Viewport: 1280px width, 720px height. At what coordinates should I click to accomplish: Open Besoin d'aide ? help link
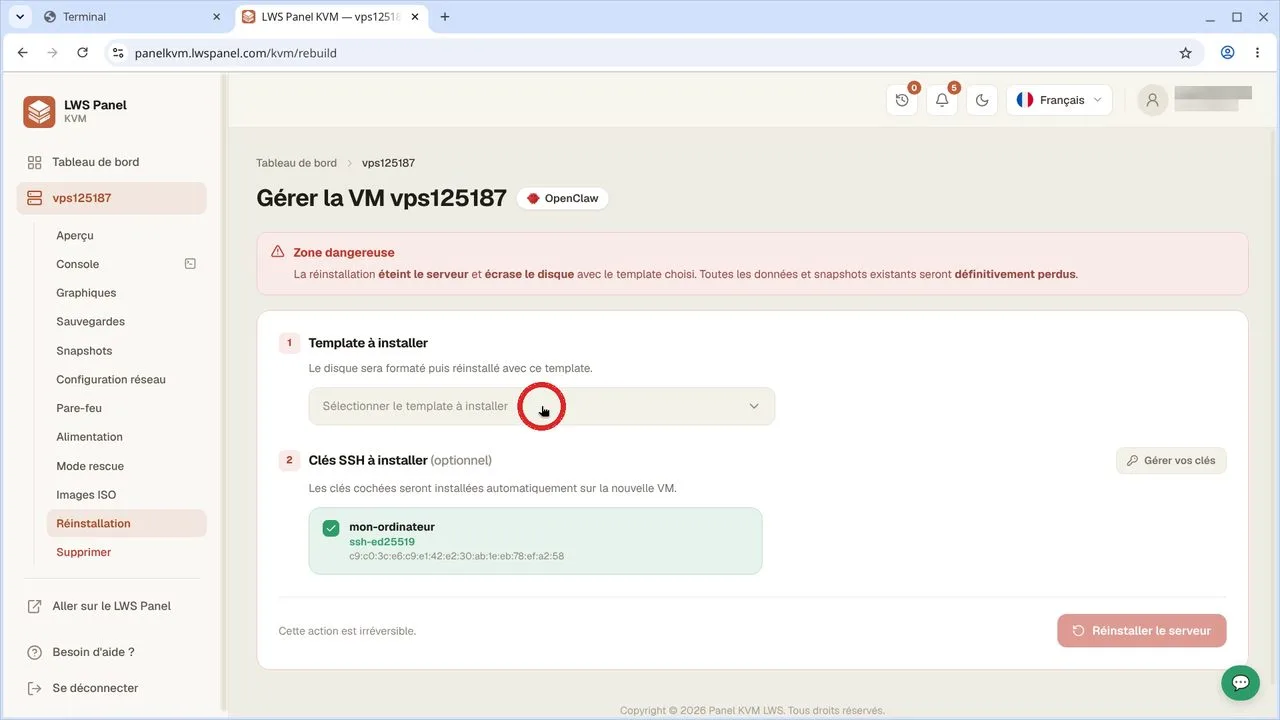coord(93,652)
